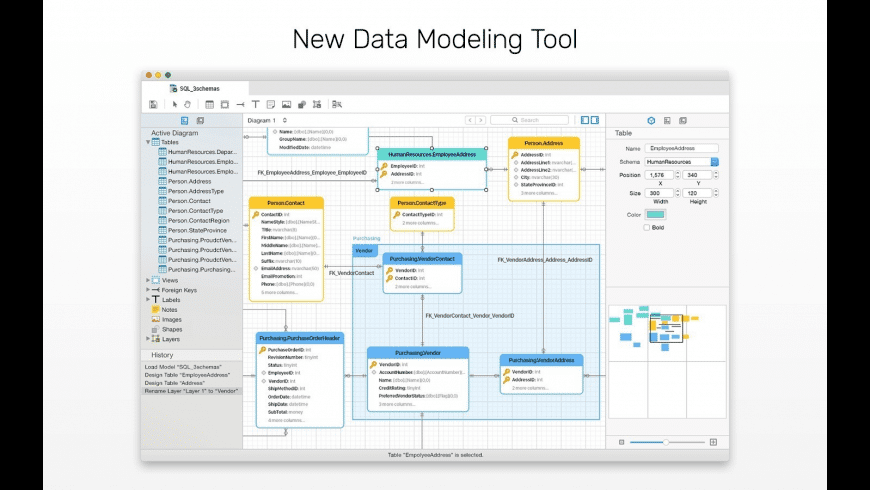Click the zoom out icon under the overview
The height and width of the screenshot is (490, 870).
621,442
